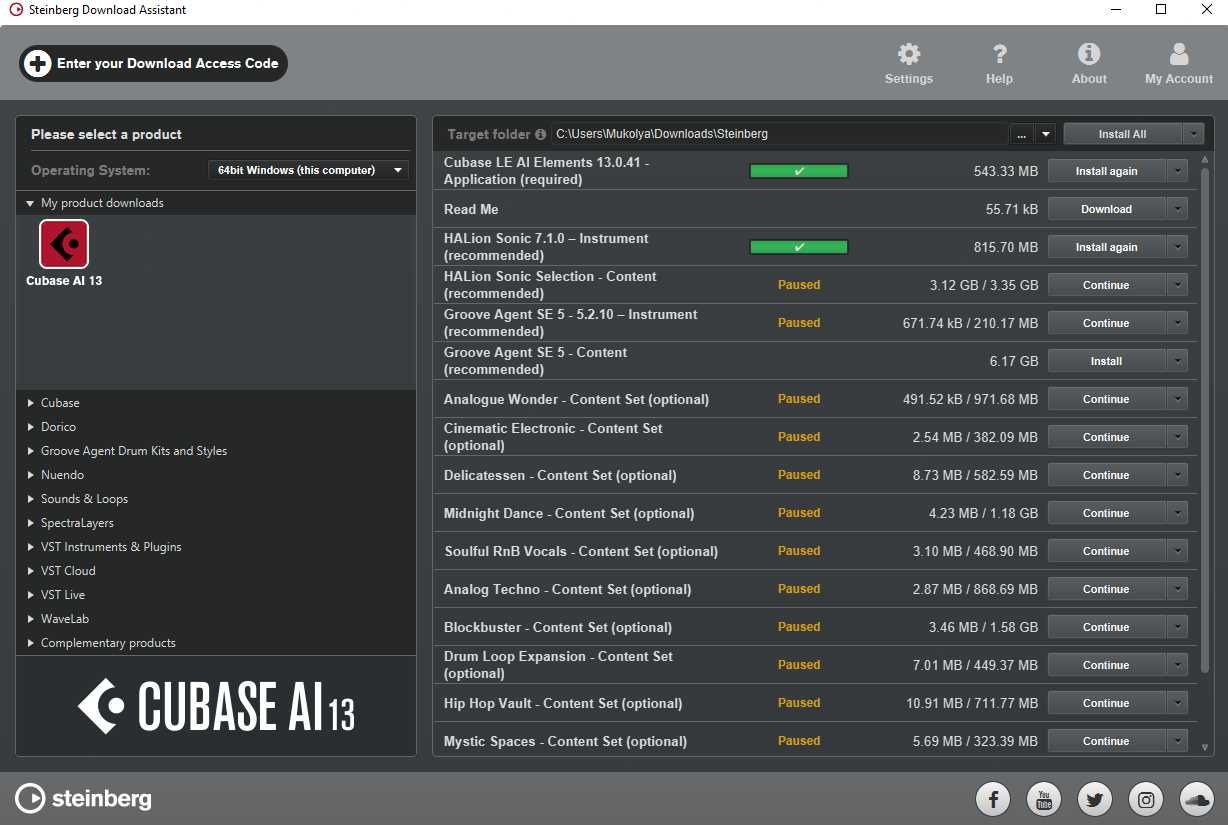
Task: Expand the Sounds & Loops category
Action: click(31, 499)
